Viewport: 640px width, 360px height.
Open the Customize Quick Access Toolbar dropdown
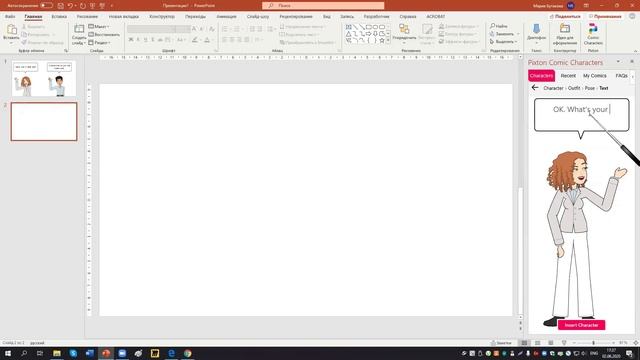click(112, 6)
